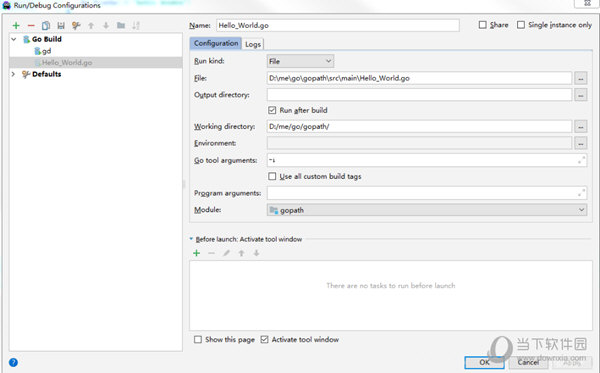Click the Environment field
Image resolution: width=600 pixels, height=373 pixels.
coord(419,143)
